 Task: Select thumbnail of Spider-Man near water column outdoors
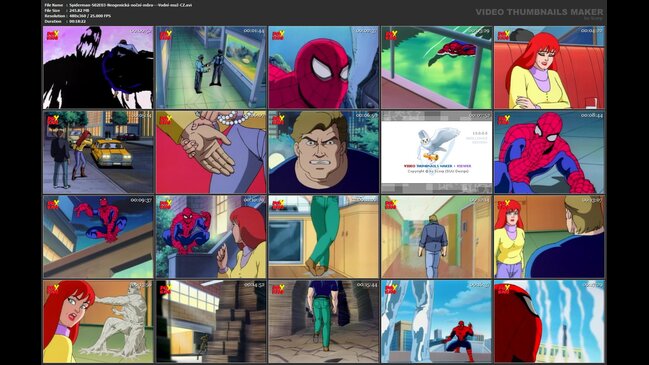point(437,322)
